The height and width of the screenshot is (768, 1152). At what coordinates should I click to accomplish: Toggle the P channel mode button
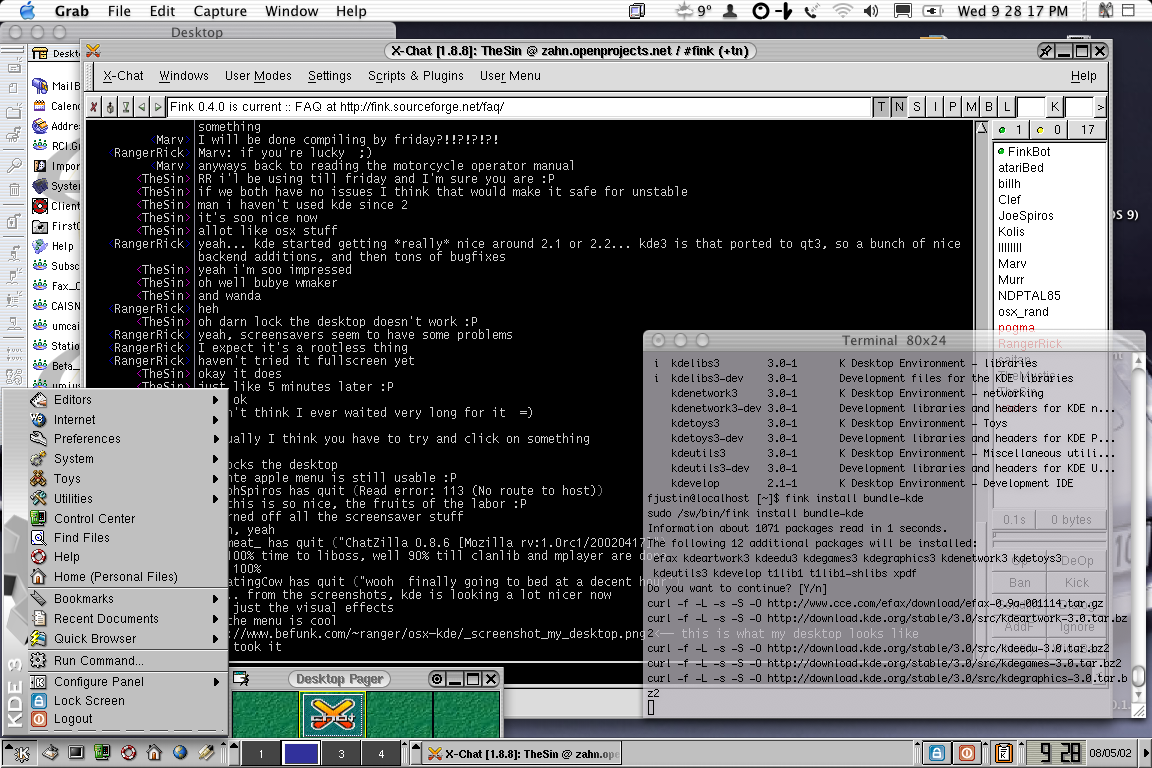(x=953, y=107)
